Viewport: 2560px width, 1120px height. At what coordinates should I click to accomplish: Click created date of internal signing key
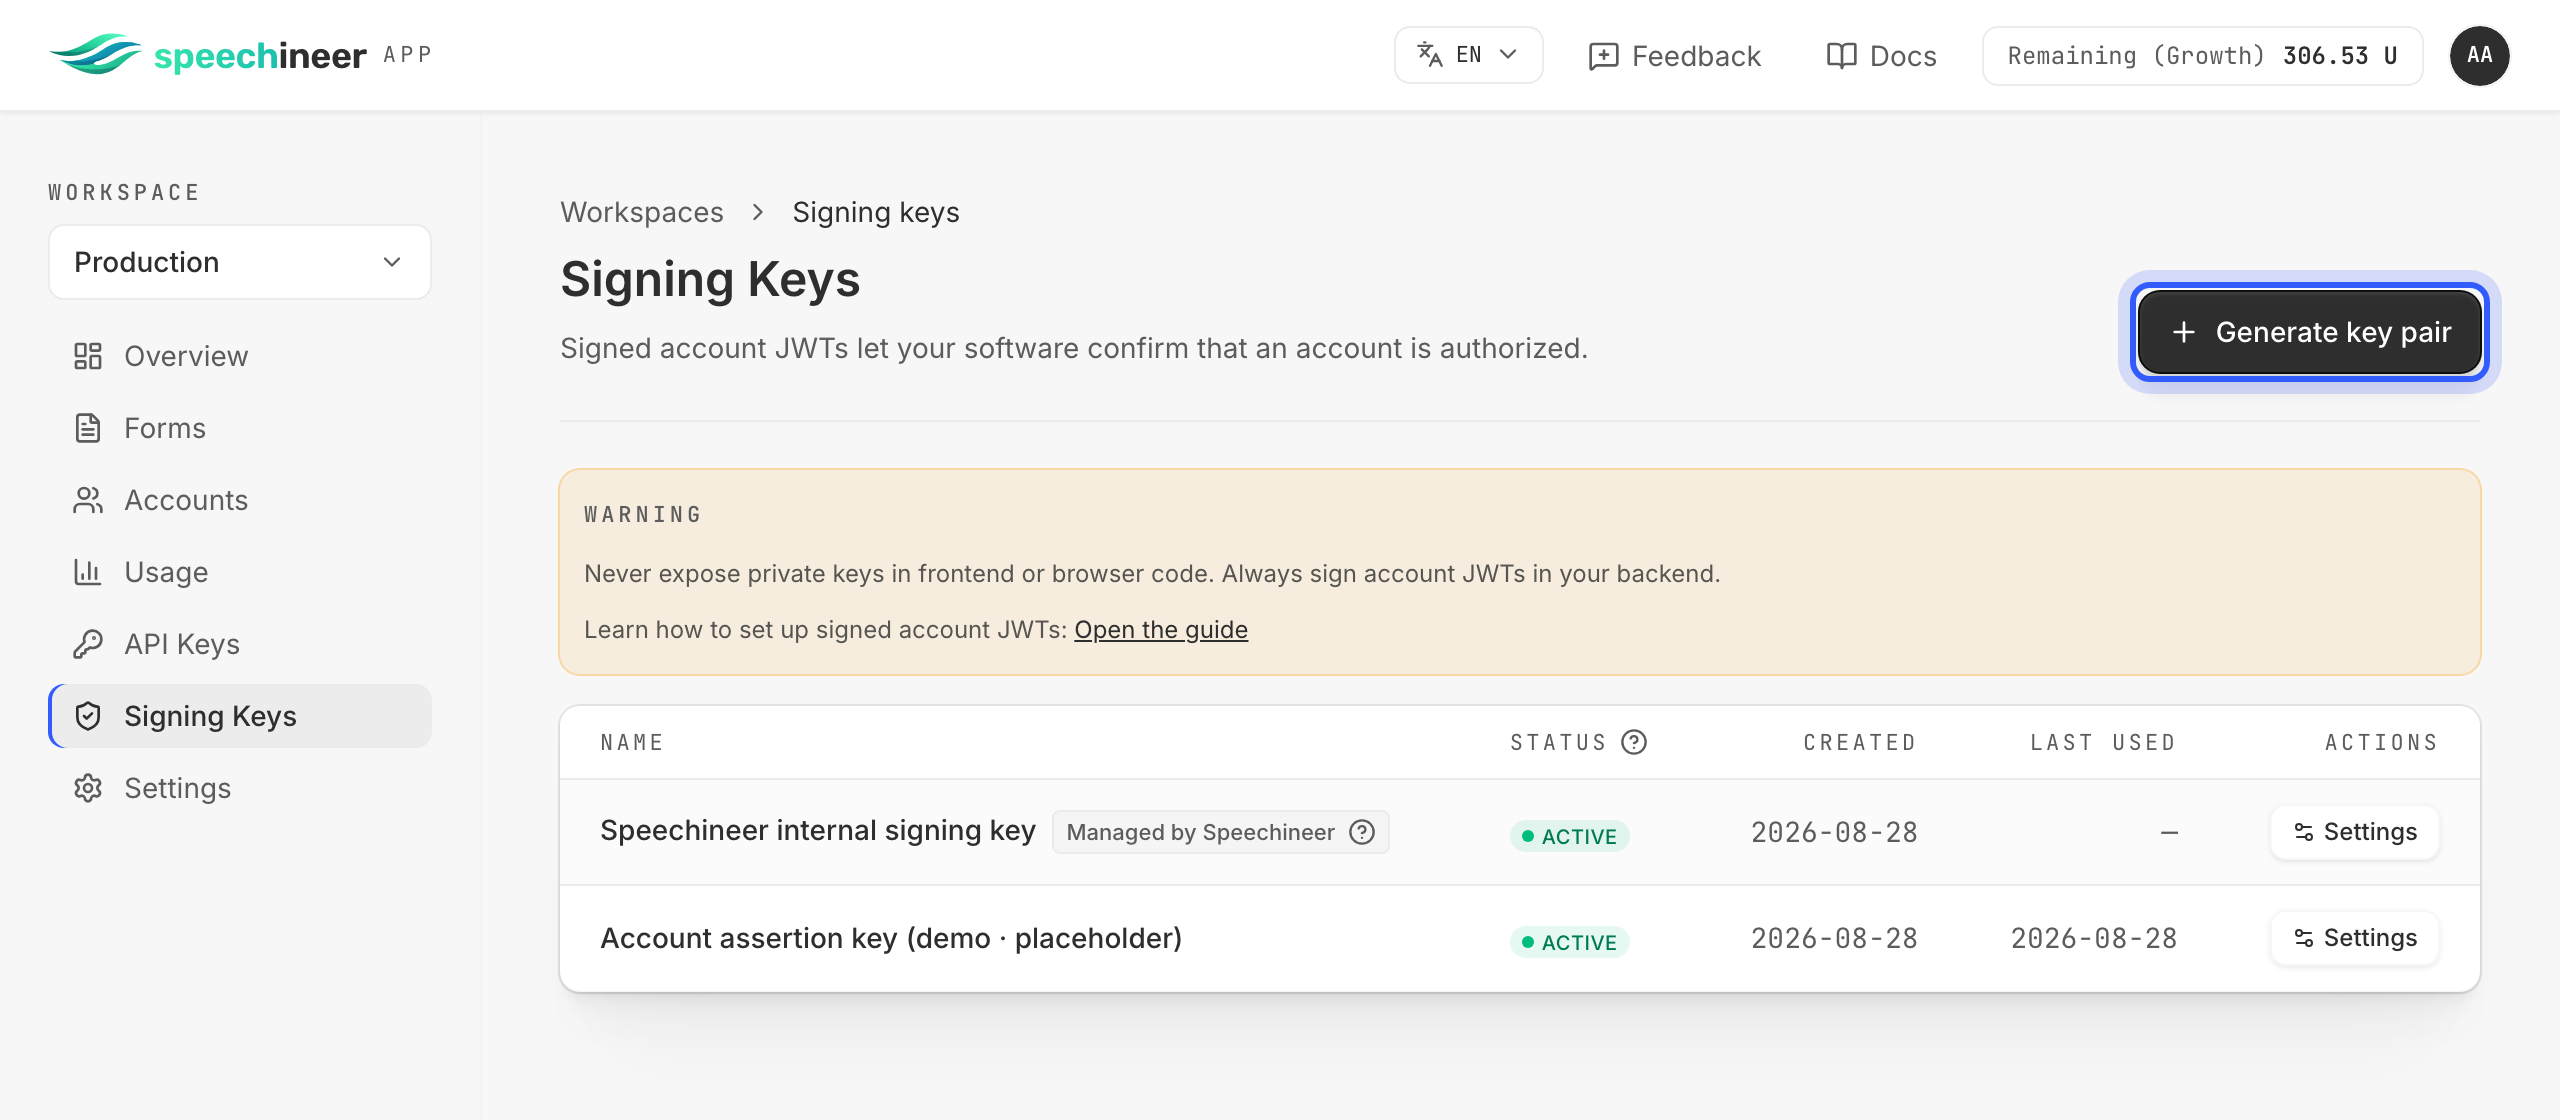pyautogui.click(x=1834, y=832)
